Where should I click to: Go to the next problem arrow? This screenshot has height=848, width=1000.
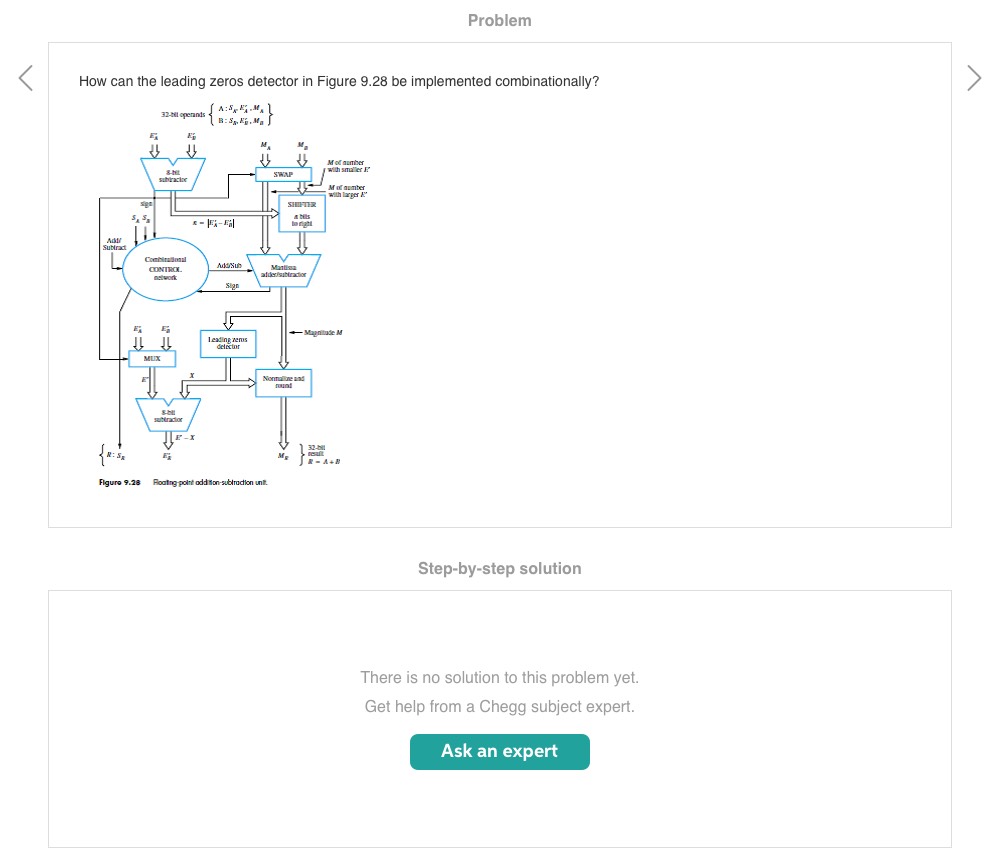click(x=975, y=78)
